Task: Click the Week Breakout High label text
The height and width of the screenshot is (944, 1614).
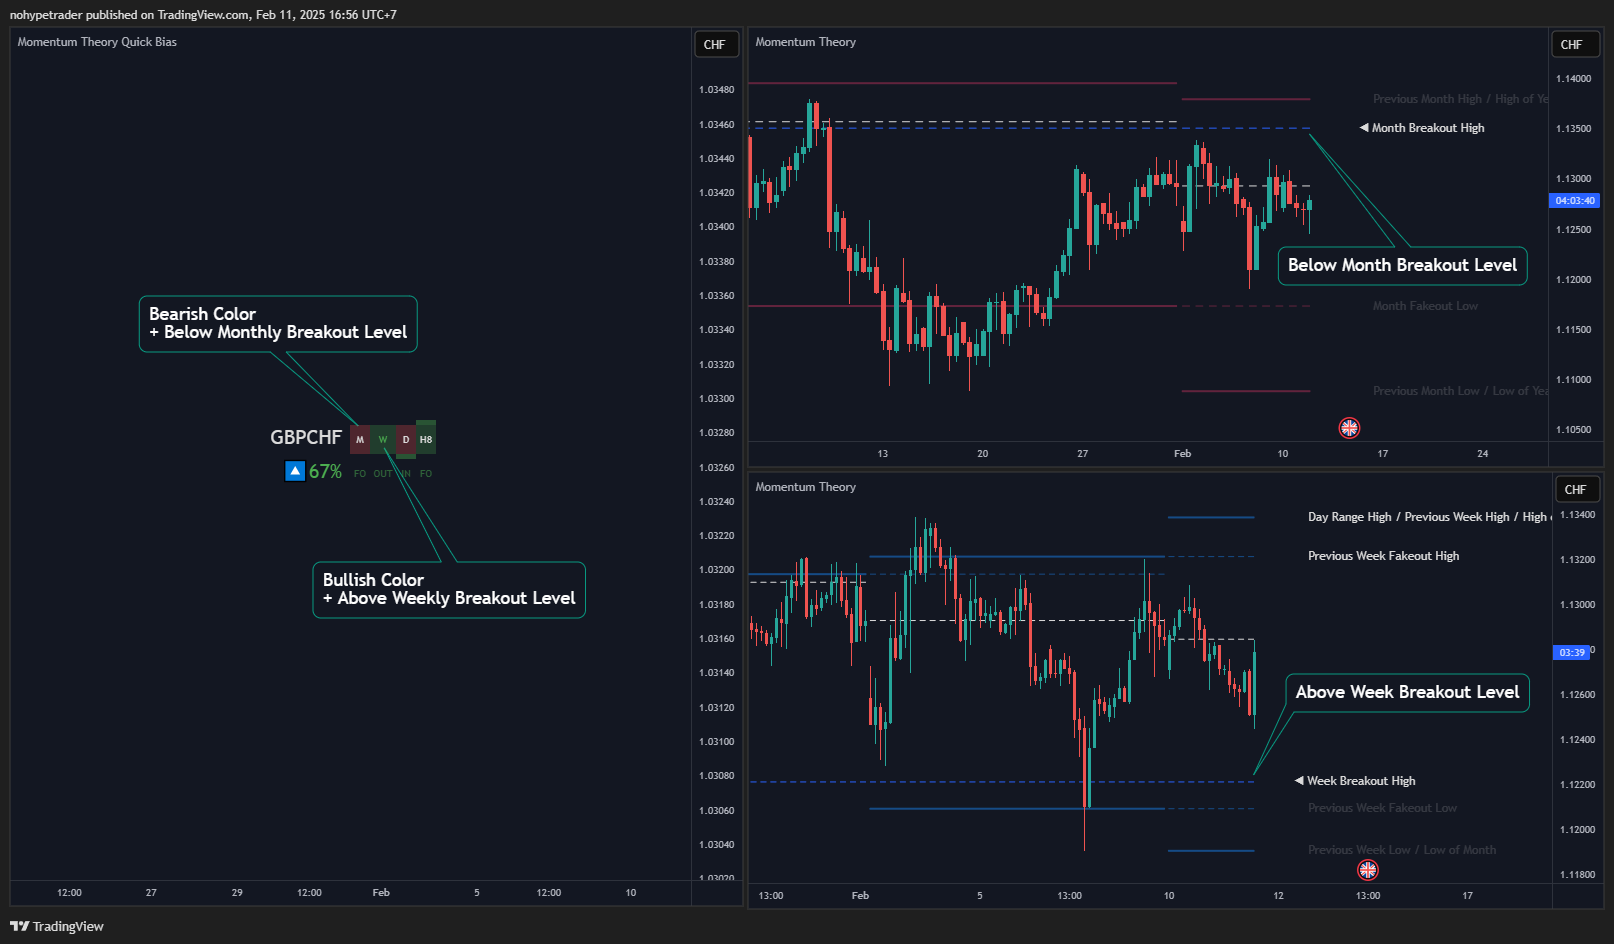Action: (1361, 781)
